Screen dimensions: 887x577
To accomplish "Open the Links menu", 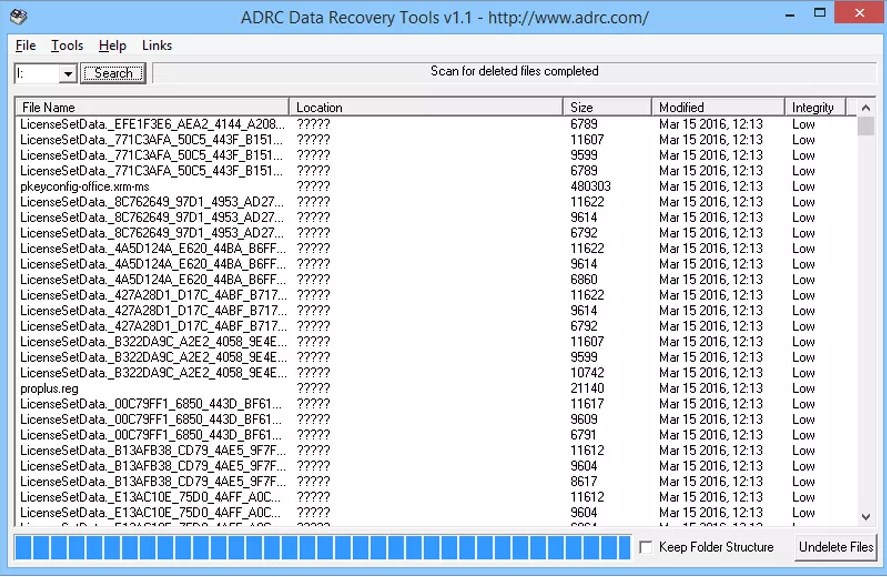I will click(156, 45).
